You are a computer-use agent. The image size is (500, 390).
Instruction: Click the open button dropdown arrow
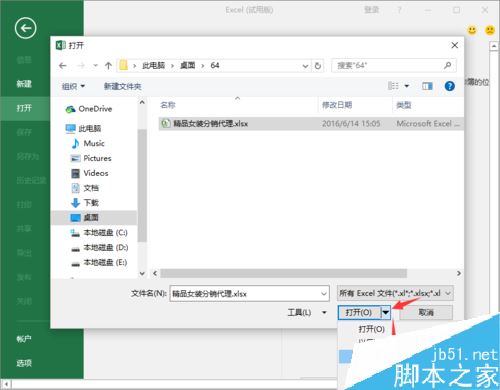tap(386, 313)
